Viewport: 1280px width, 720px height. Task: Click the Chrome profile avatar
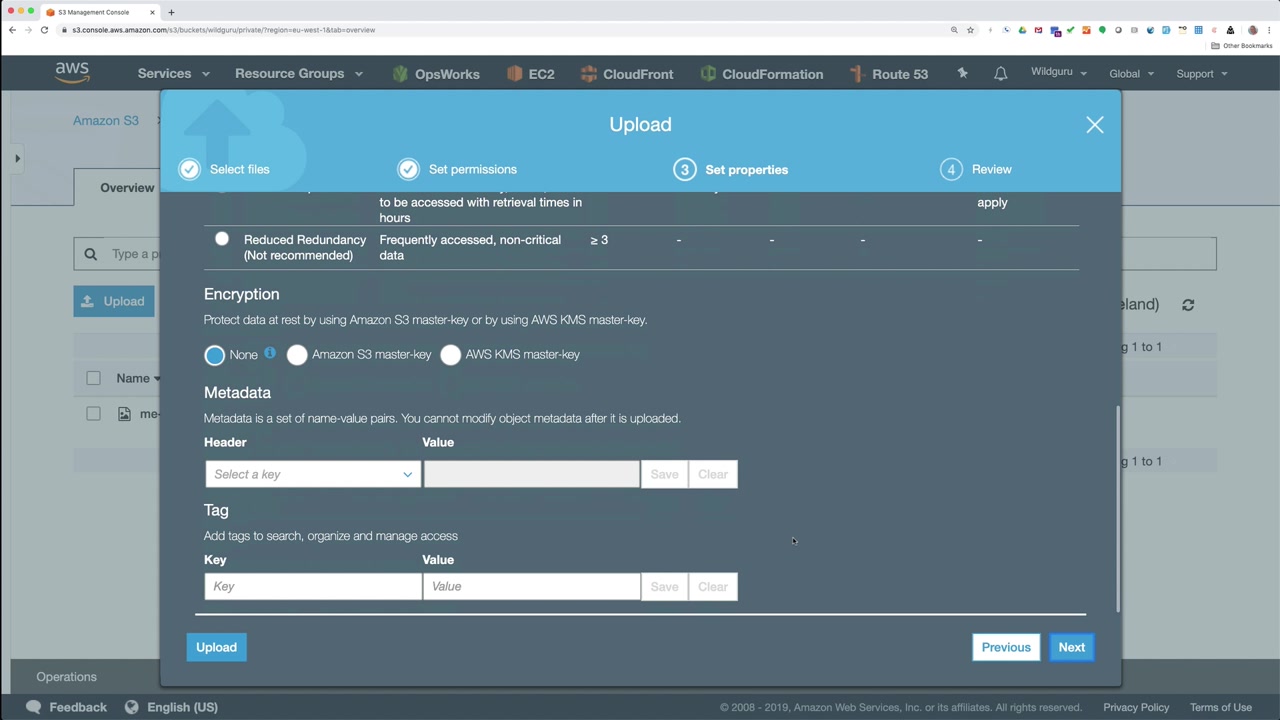tap(1253, 30)
